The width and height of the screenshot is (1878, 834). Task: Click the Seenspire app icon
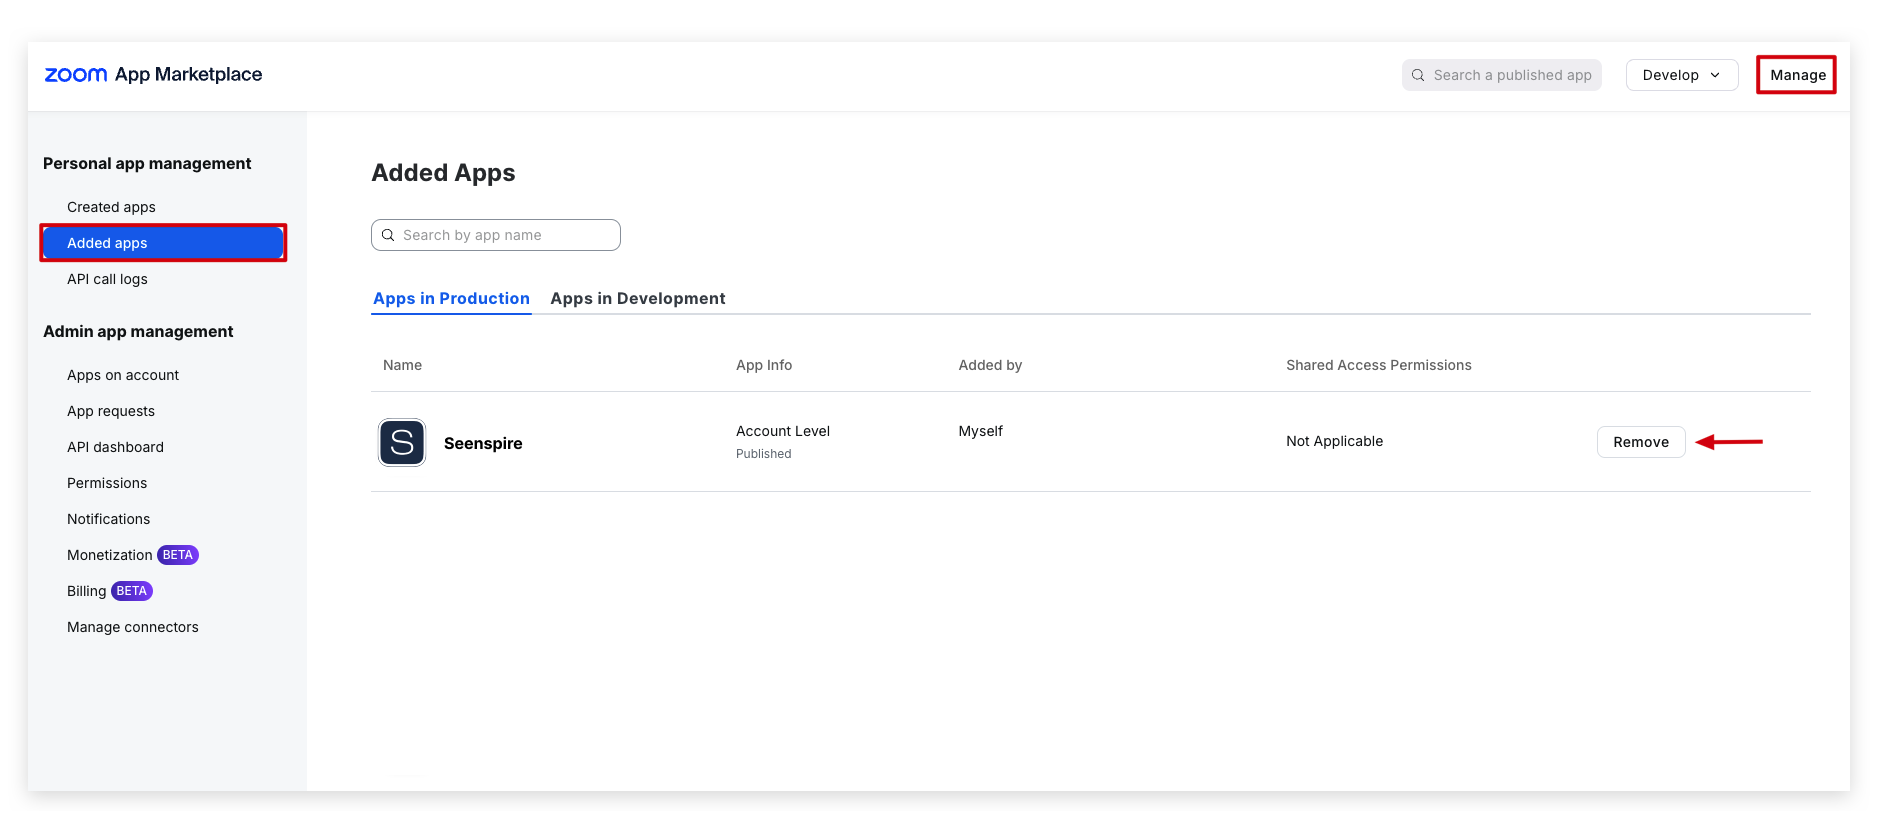point(402,442)
